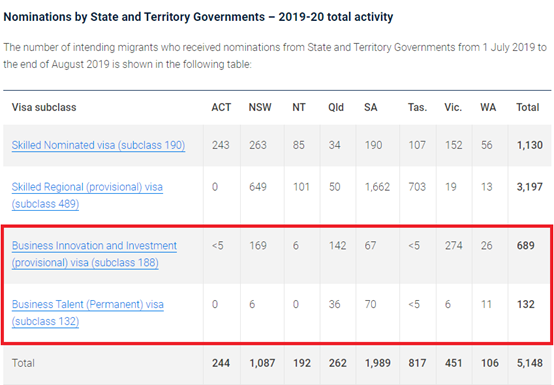Click the page heading about Nominations
The width and height of the screenshot is (554, 385).
pyautogui.click(x=198, y=17)
